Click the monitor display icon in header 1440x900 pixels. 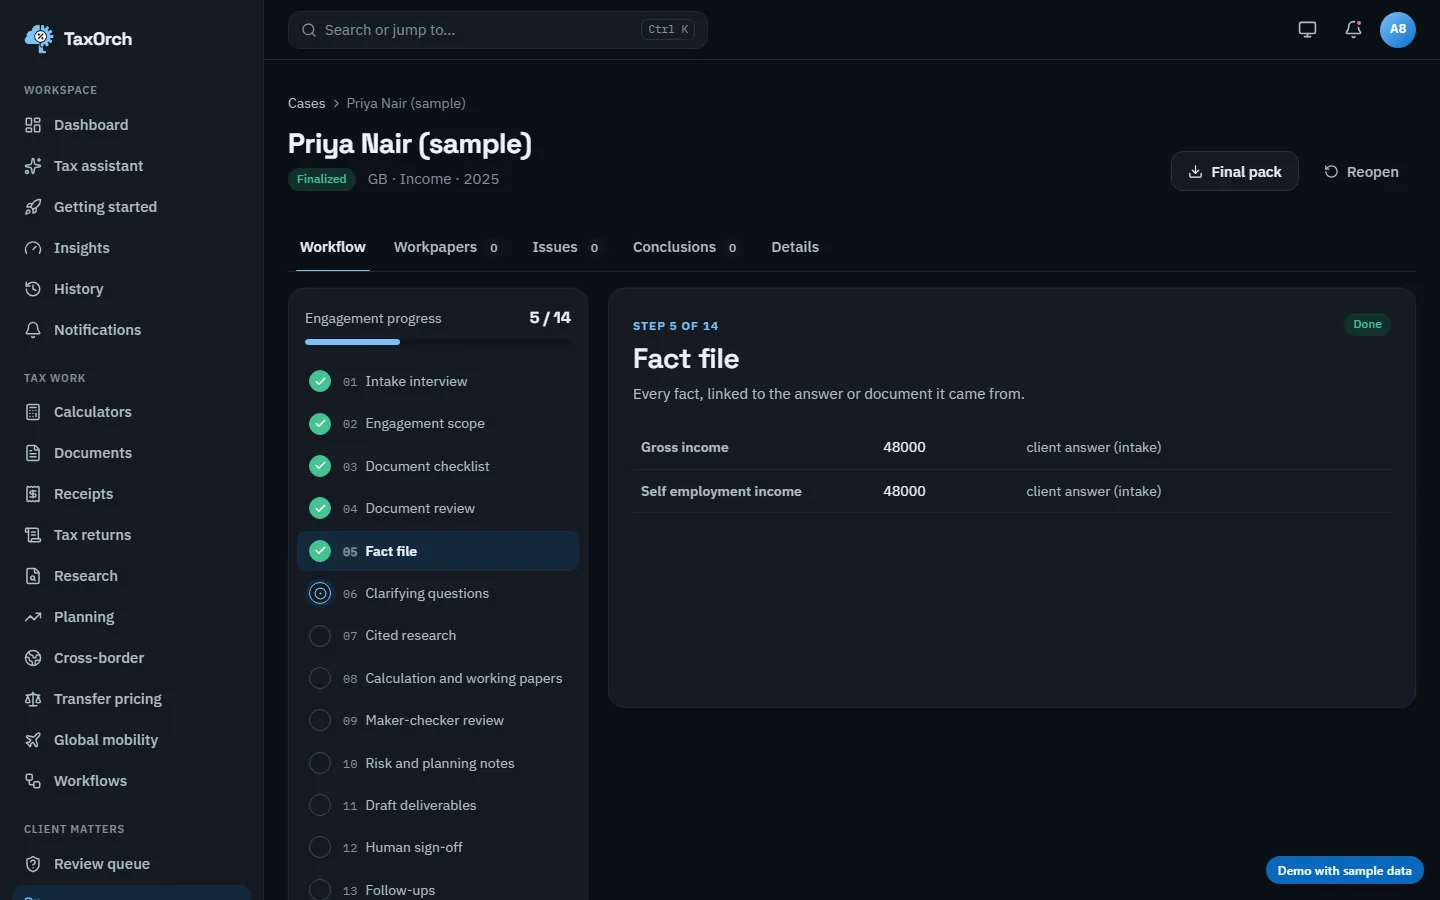(x=1307, y=29)
